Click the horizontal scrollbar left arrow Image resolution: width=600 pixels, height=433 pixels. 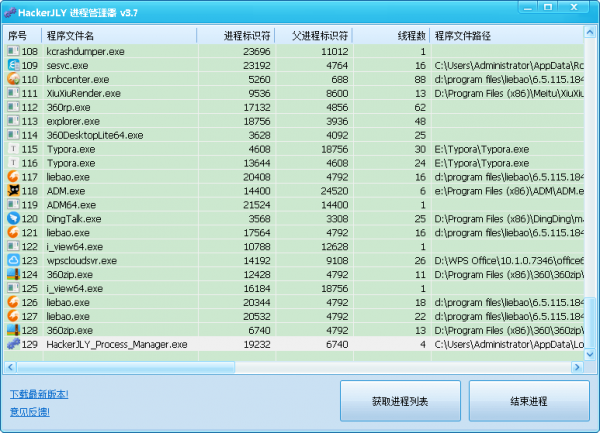point(10,367)
